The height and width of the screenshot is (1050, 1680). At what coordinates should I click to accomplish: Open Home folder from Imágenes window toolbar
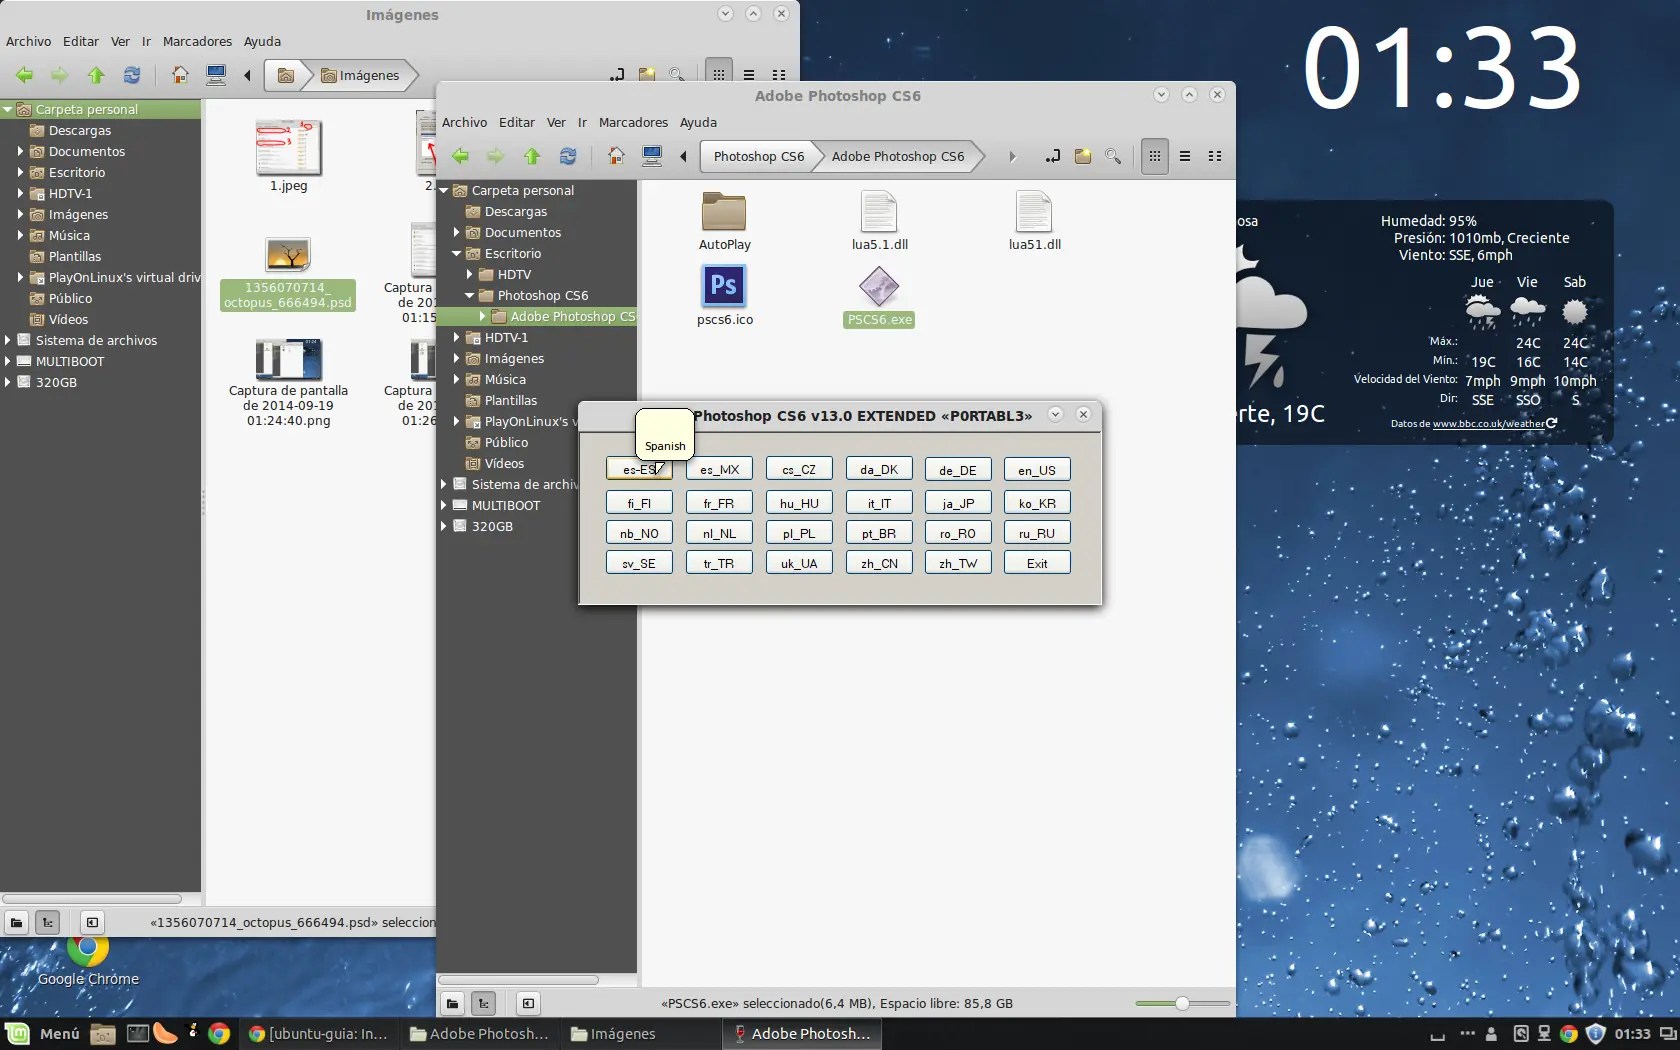click(180, 75)
